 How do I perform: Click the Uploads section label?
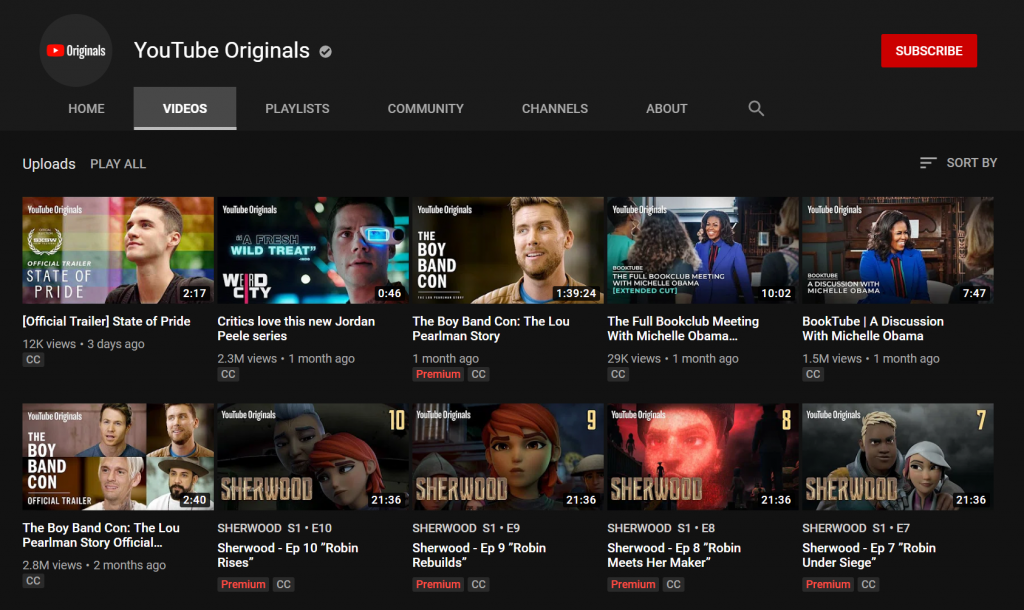coord(49,164)
